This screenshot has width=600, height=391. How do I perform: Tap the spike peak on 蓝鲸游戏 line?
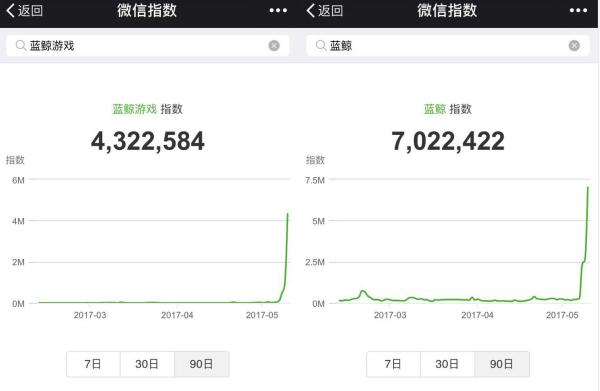(x=287, y=214)
